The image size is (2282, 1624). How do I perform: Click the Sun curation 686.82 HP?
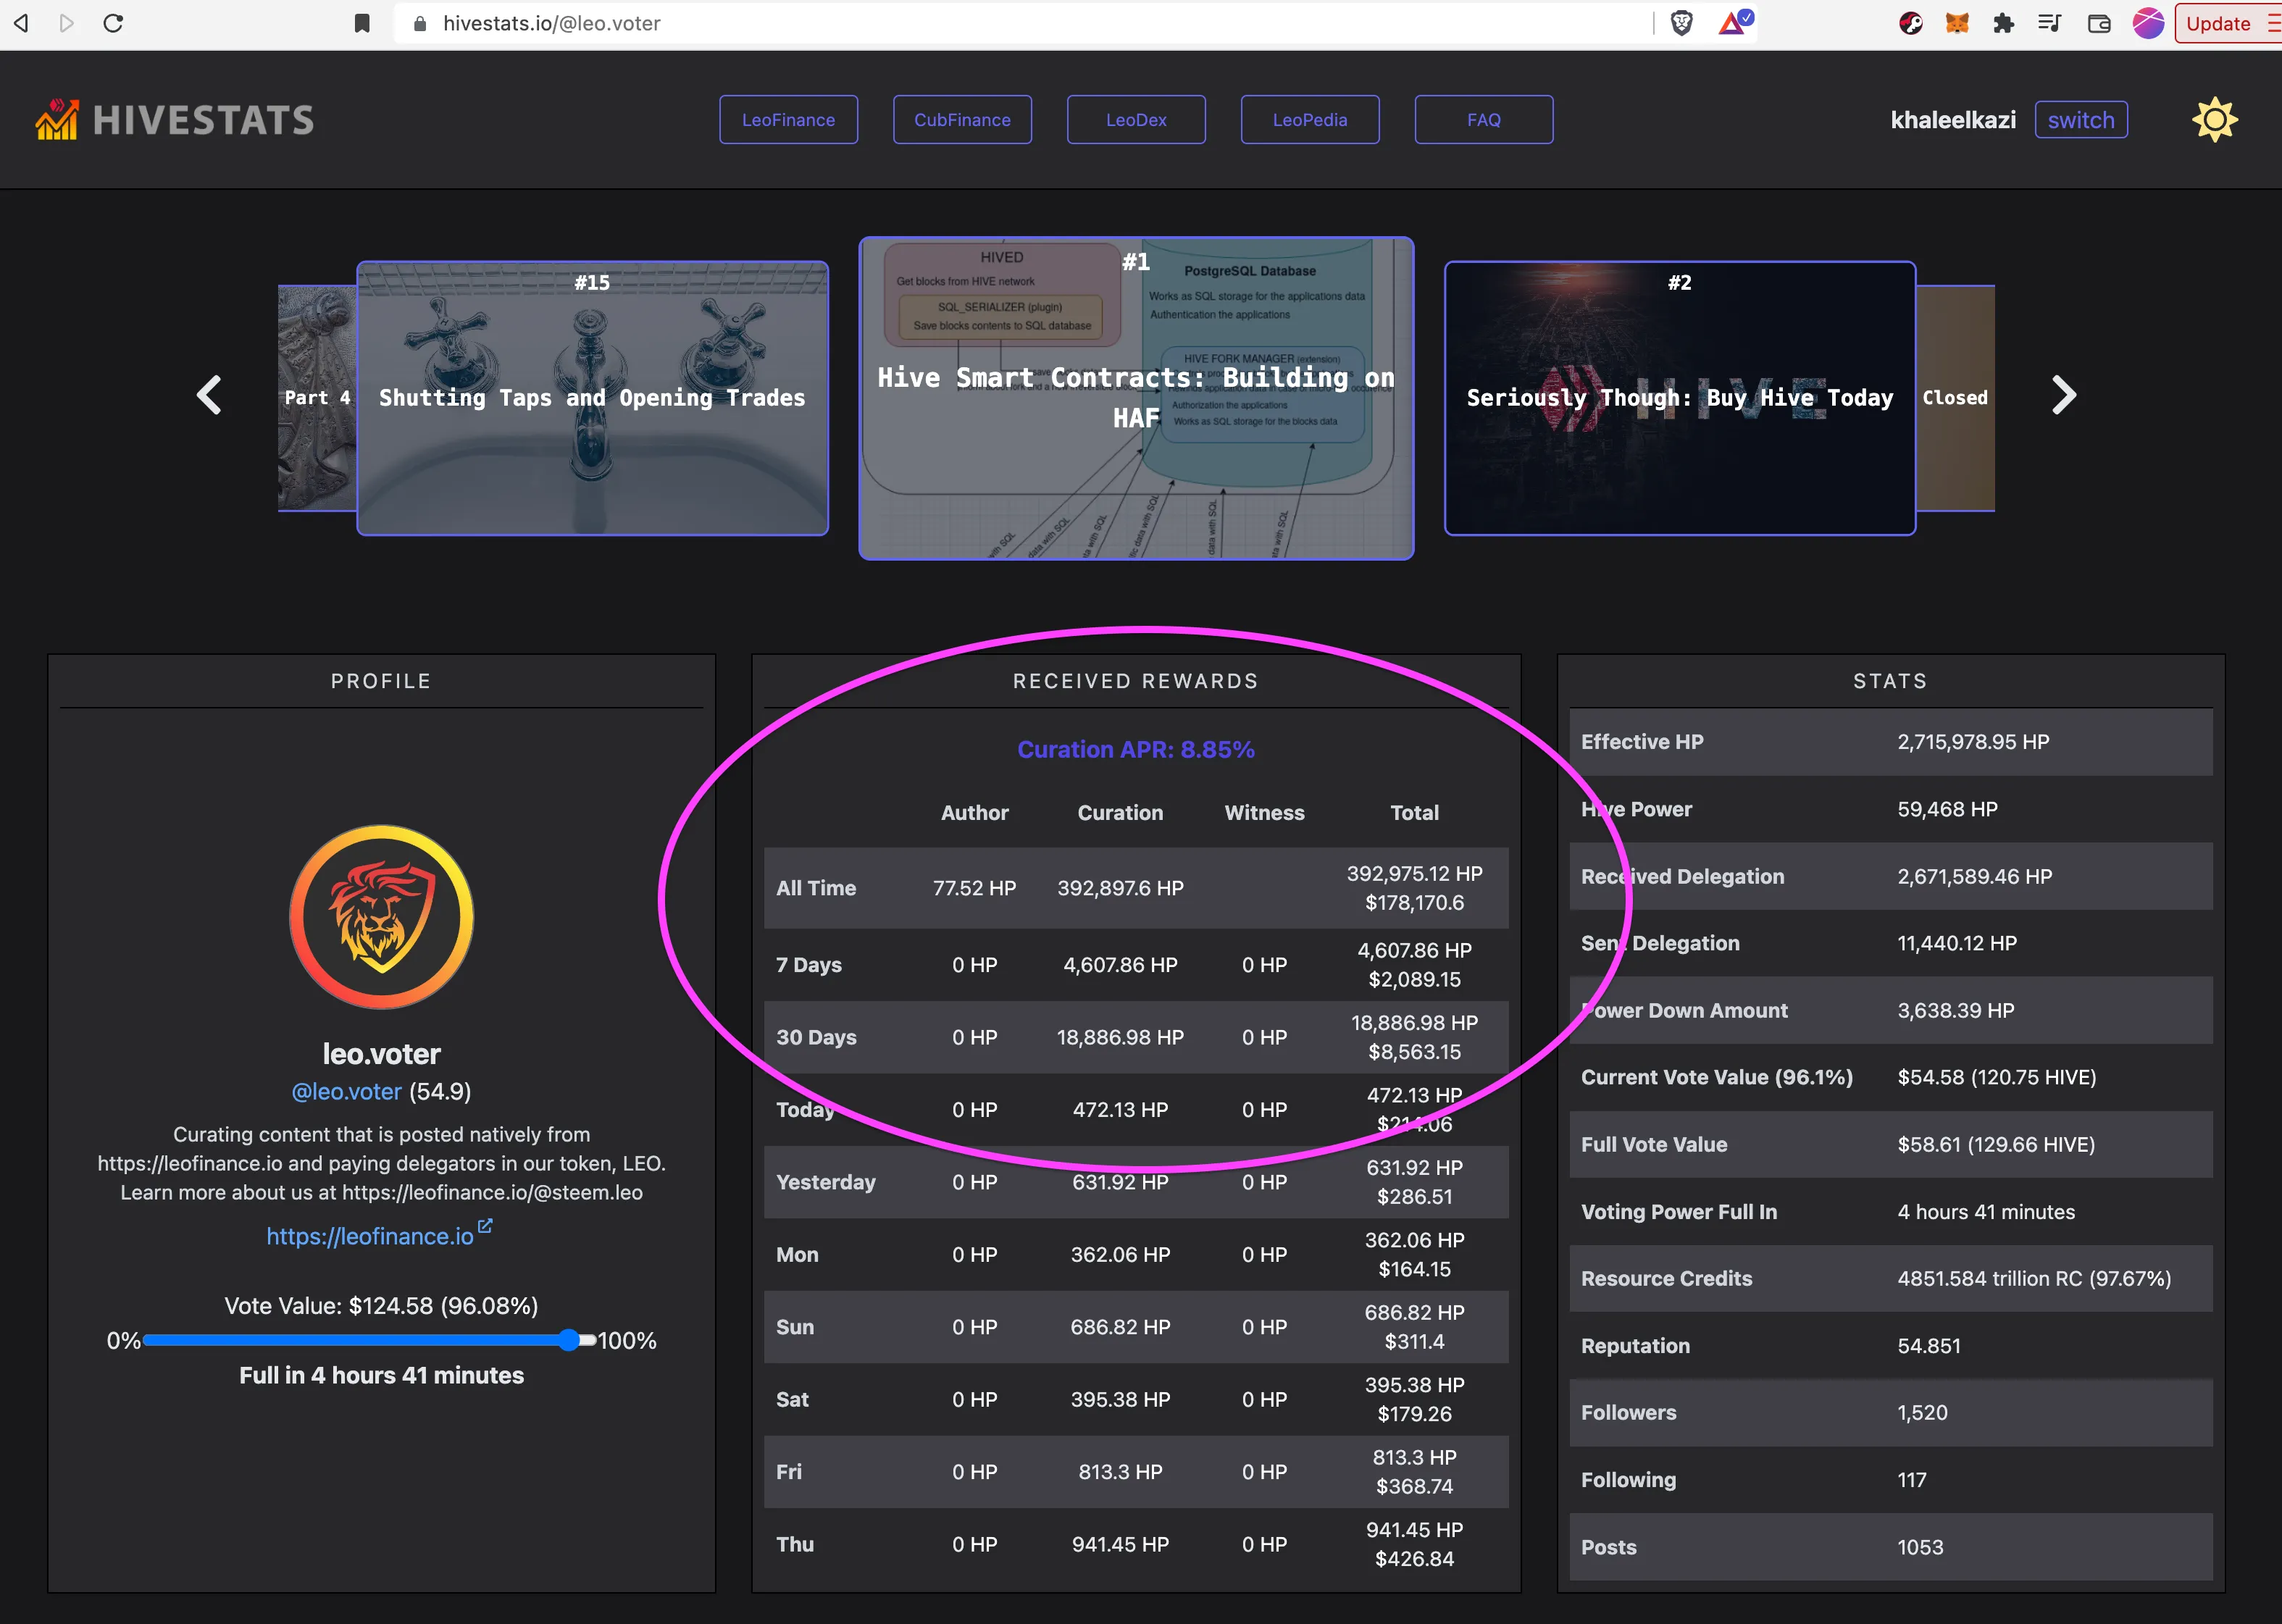[x=1120, y=1327]
